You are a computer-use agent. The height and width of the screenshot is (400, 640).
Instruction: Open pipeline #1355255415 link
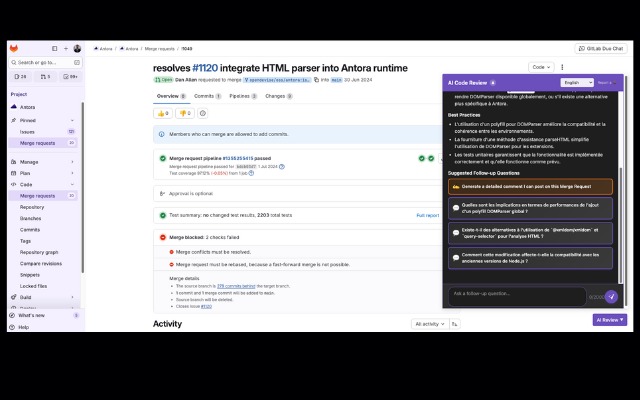tap(238, 158)
